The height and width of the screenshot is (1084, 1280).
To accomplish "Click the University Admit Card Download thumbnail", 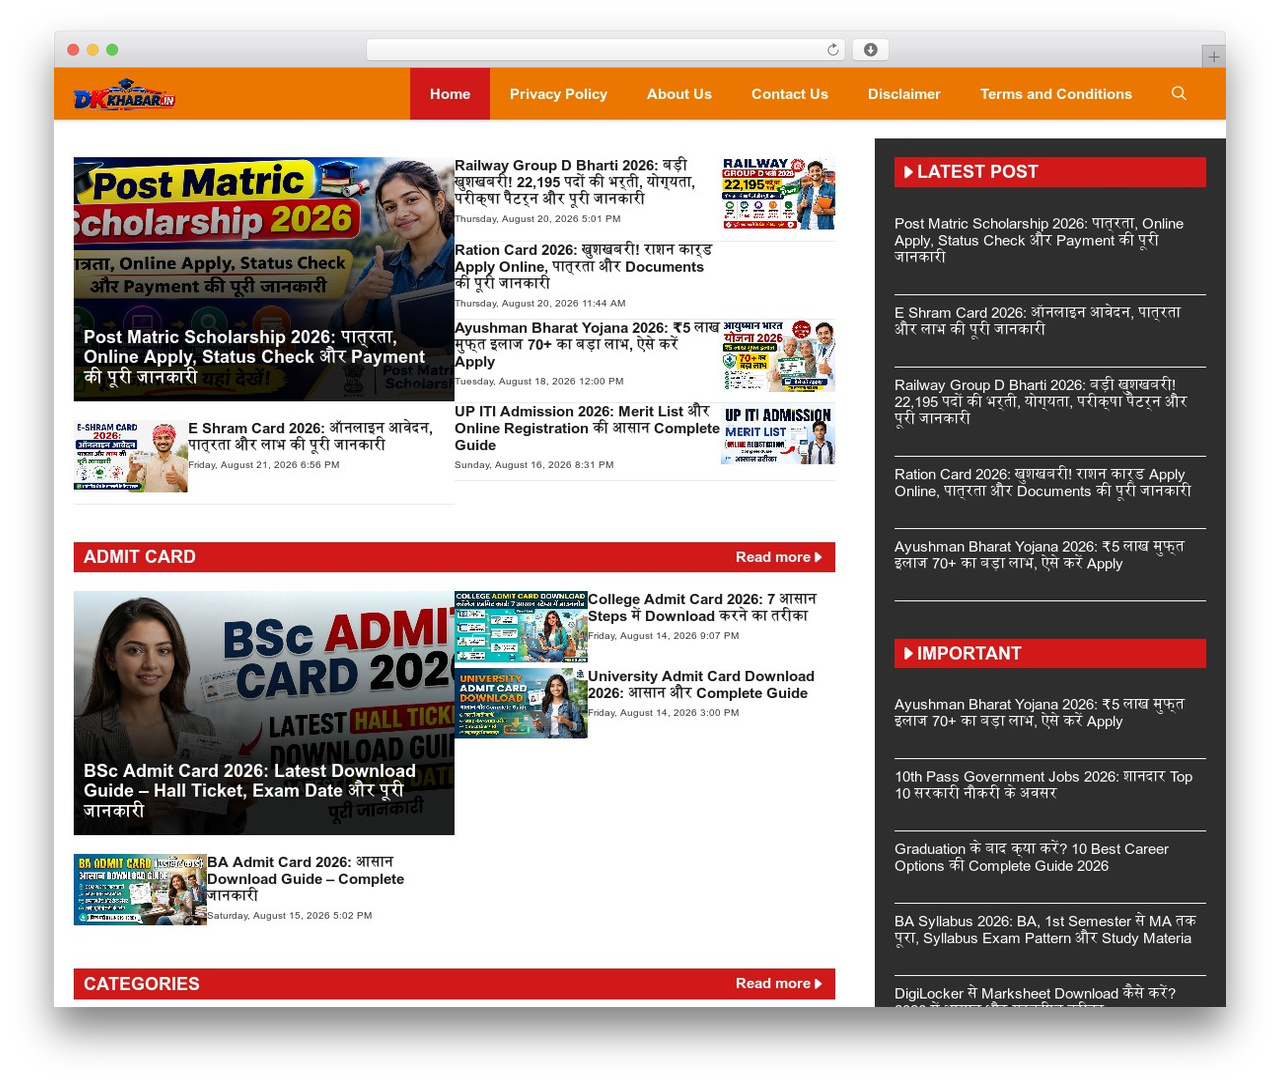I will click(521, 704).
